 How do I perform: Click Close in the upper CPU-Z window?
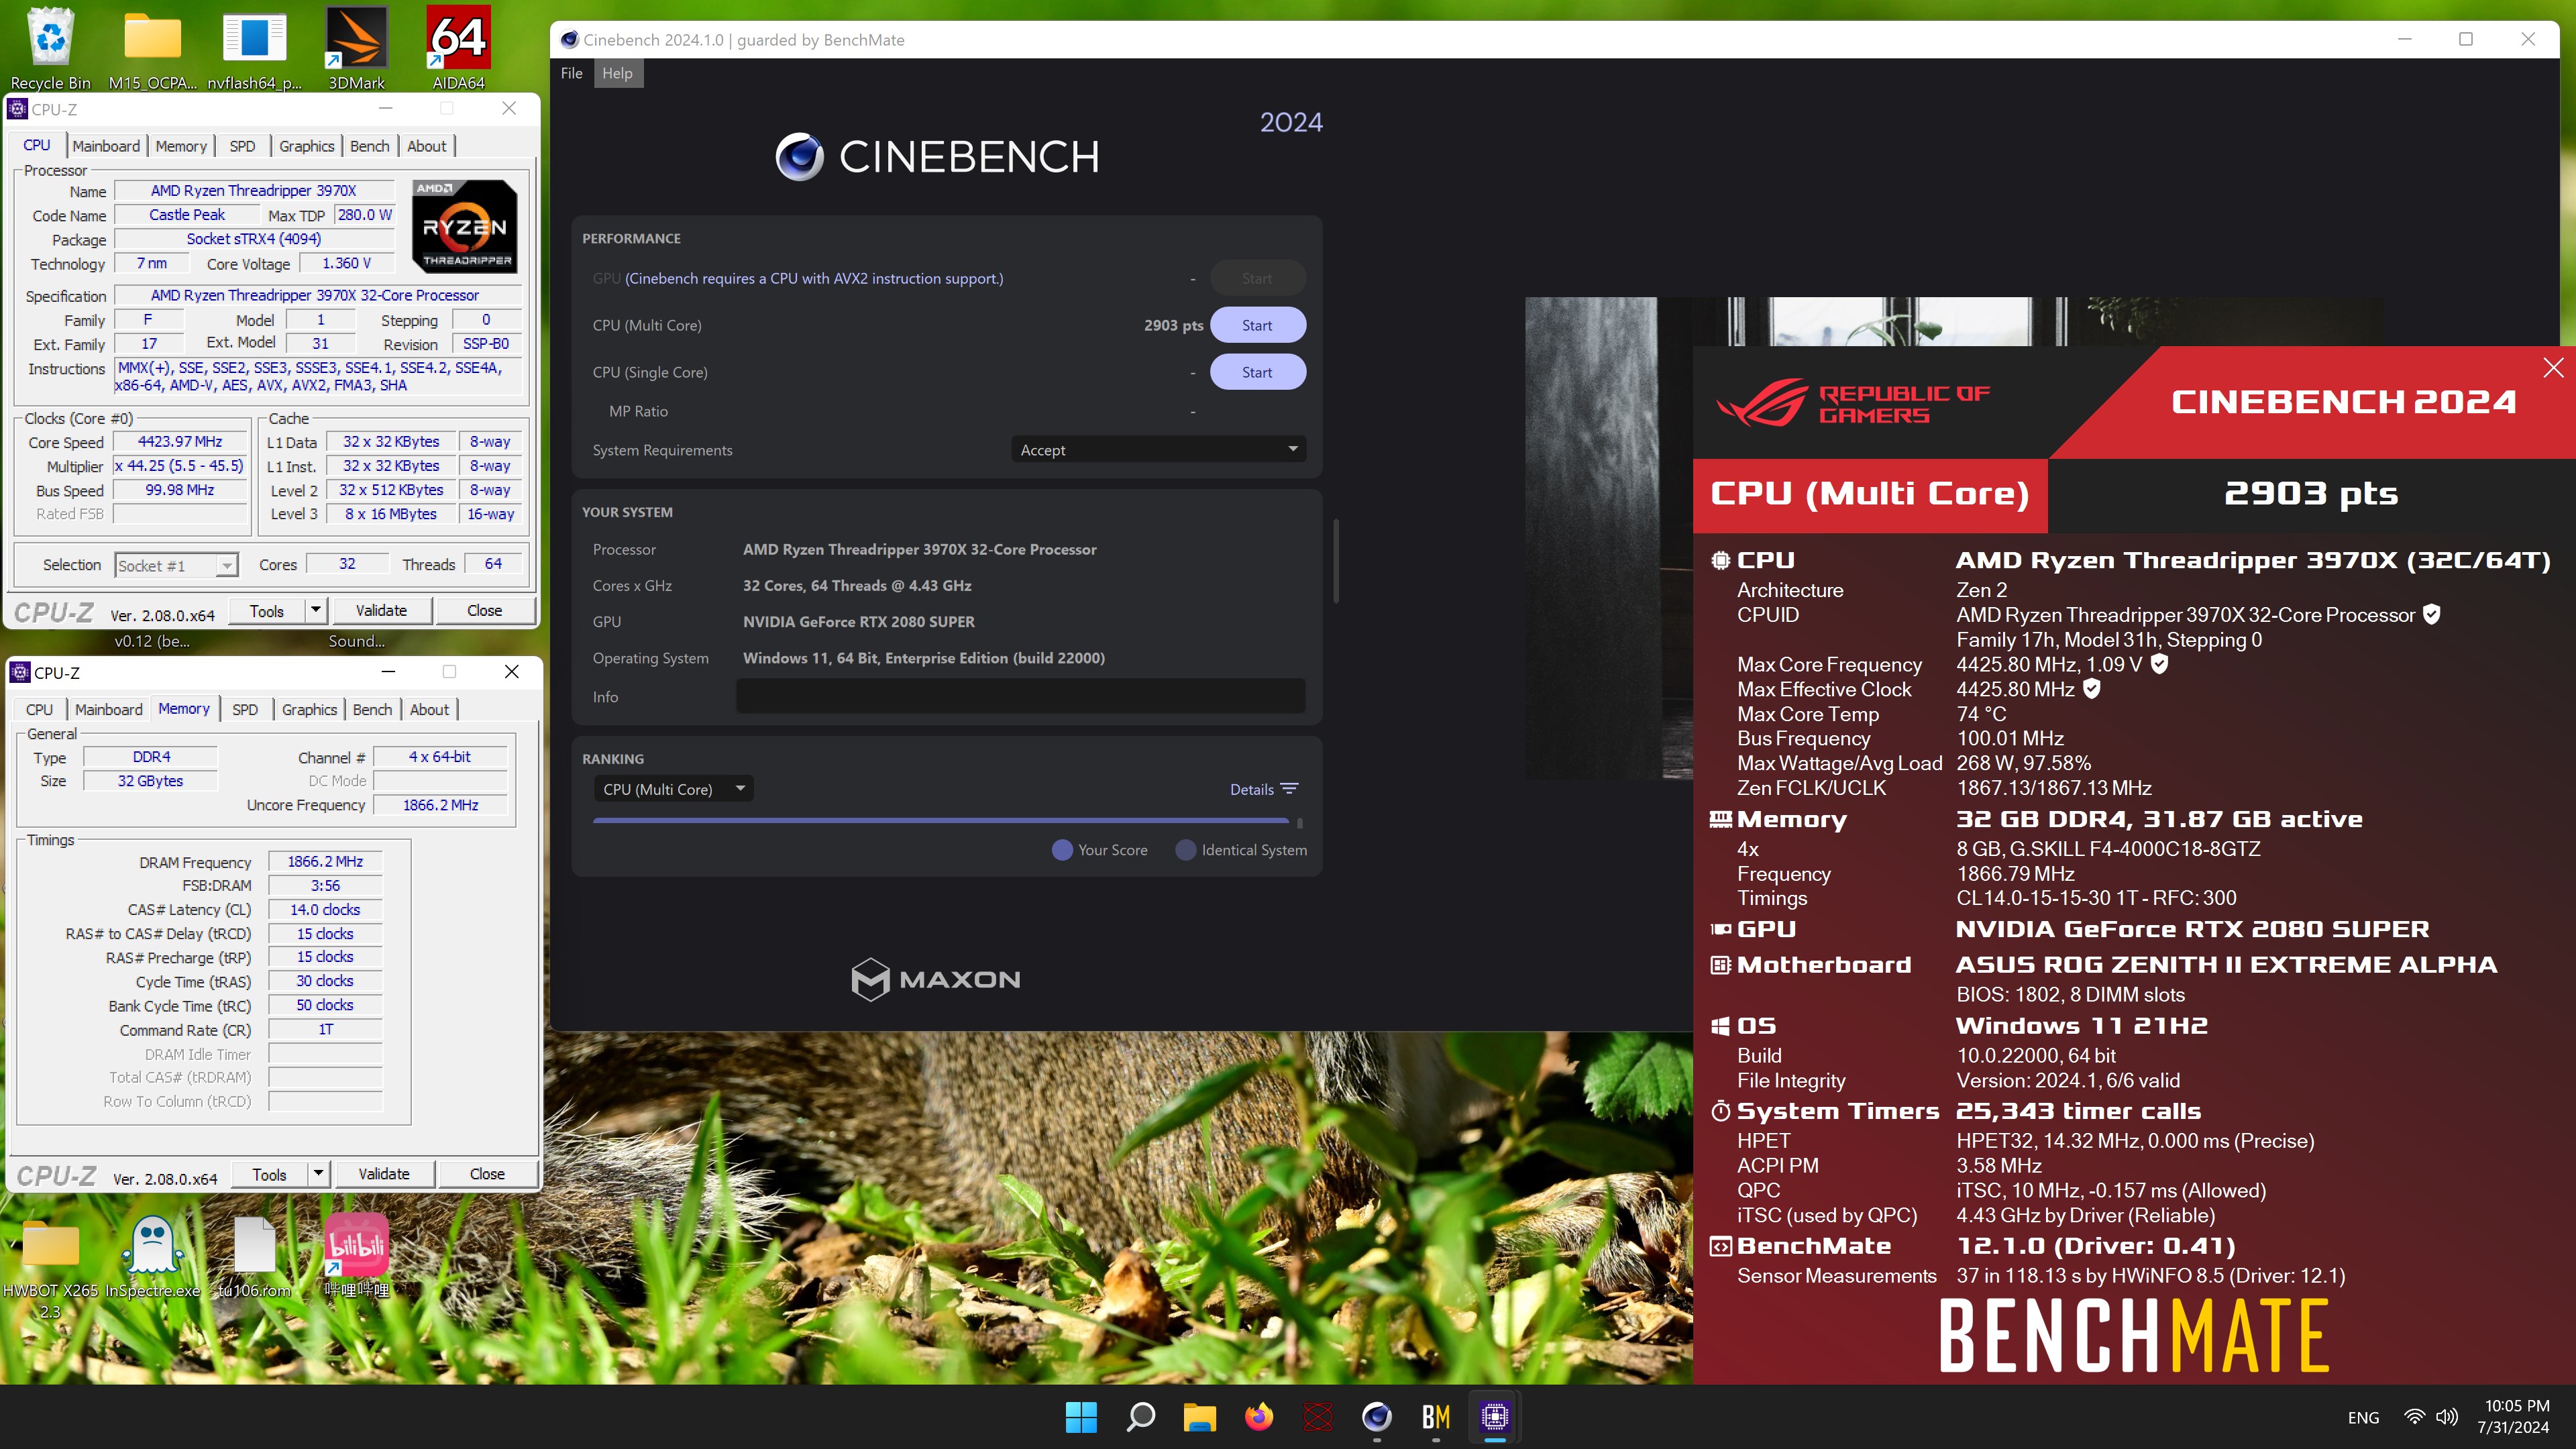pyautogui.click(x=485, y=610)
